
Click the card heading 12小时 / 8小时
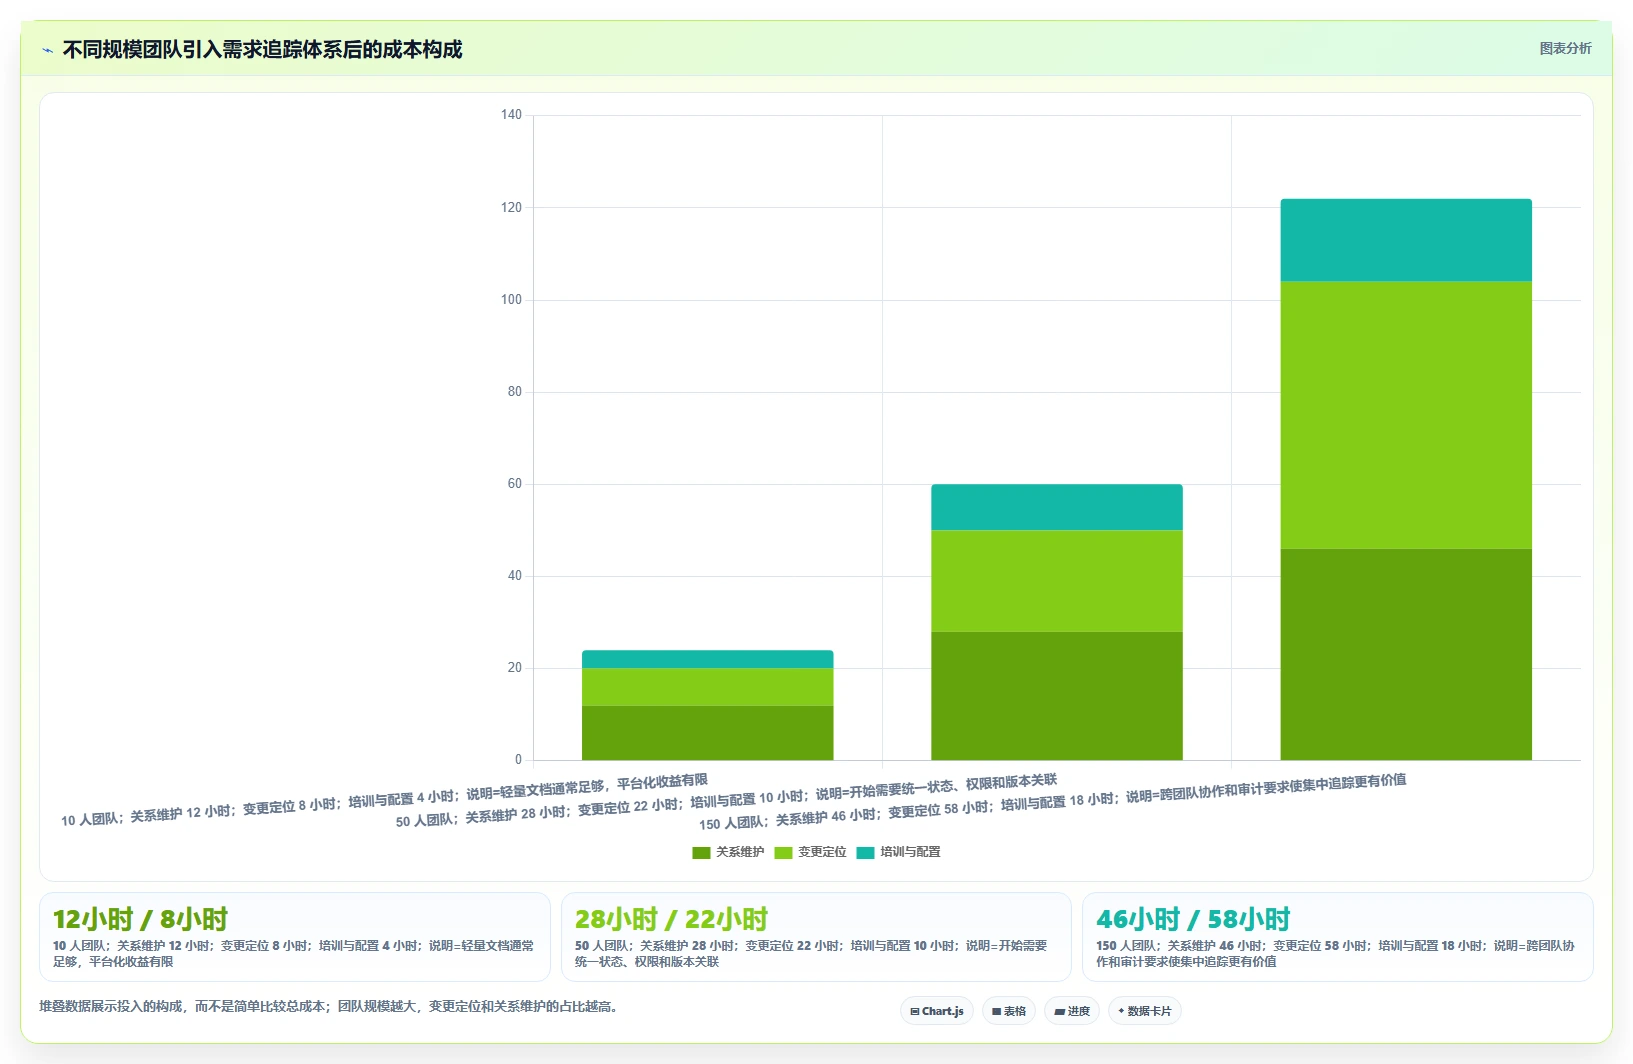pyautogui.click(x=140, y=919)
